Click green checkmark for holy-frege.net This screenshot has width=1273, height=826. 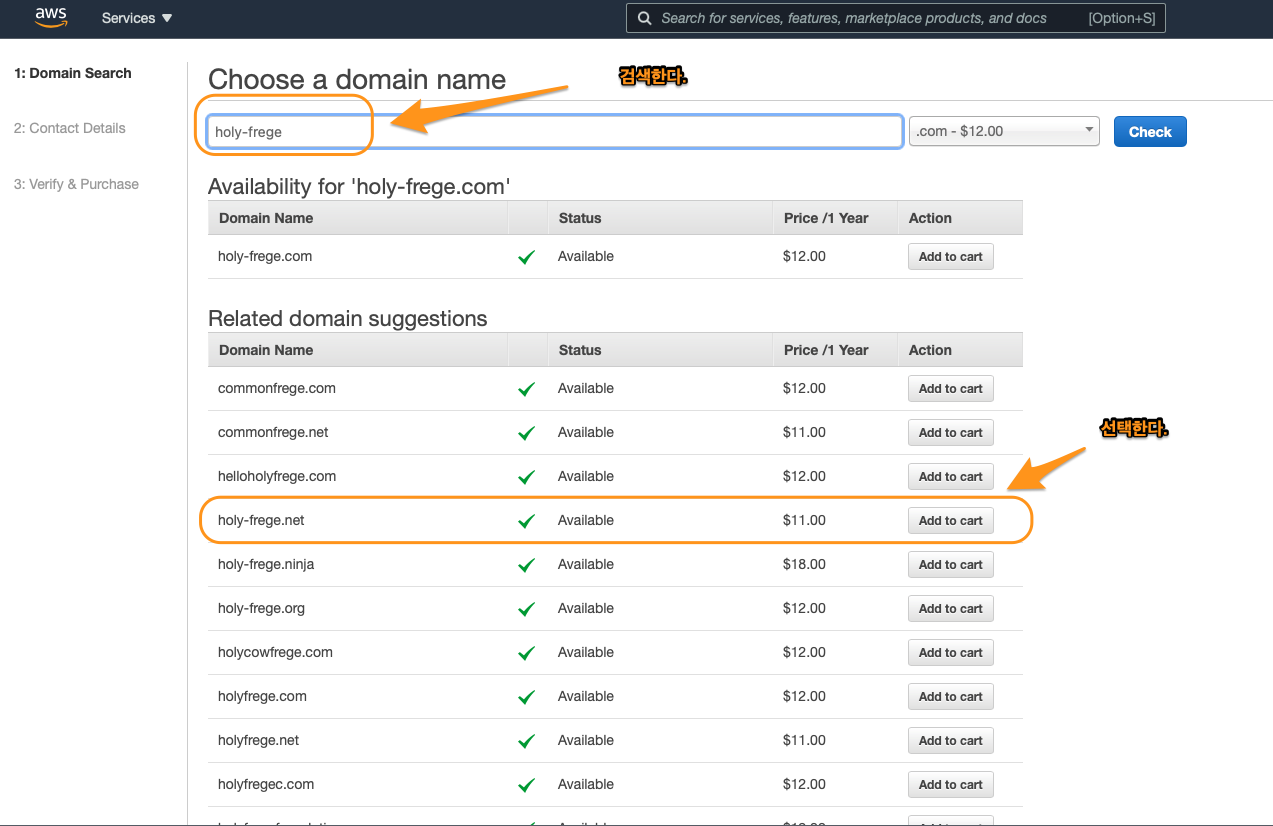(527, 521)
